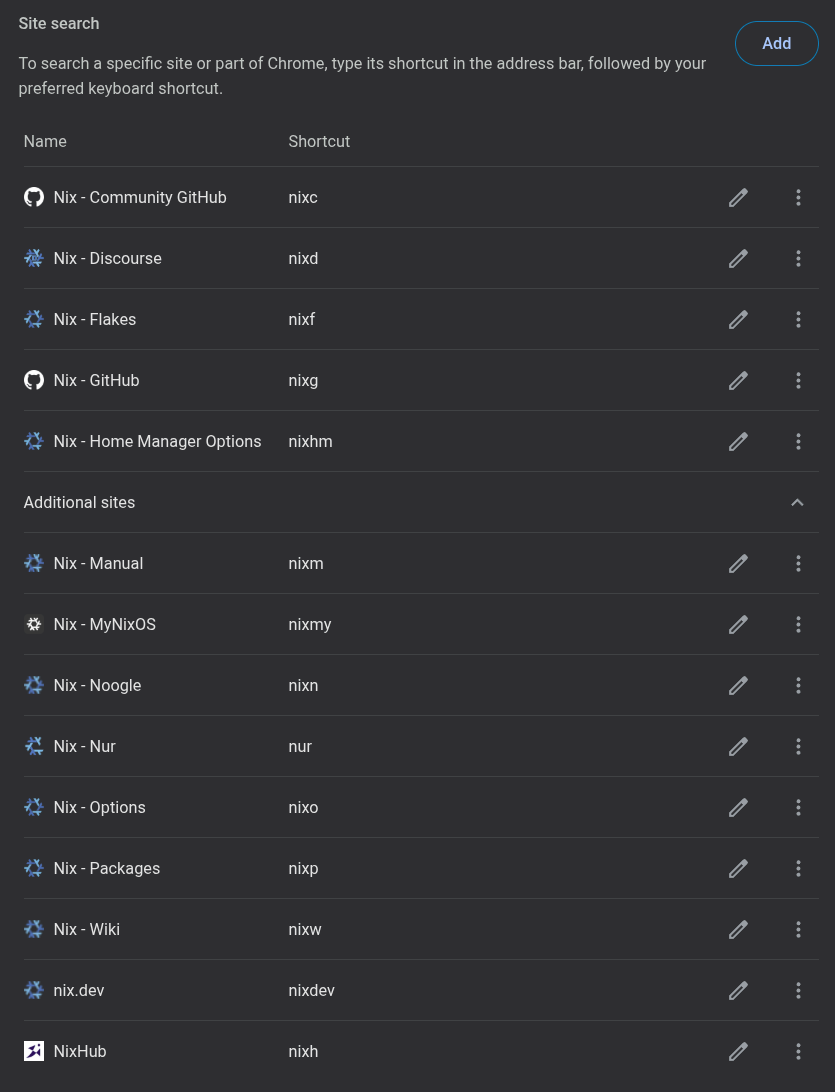Viewport: 835px width, 1092px height.
Task: Open more actions for Nix - GitHub
Action: point(798,380)
